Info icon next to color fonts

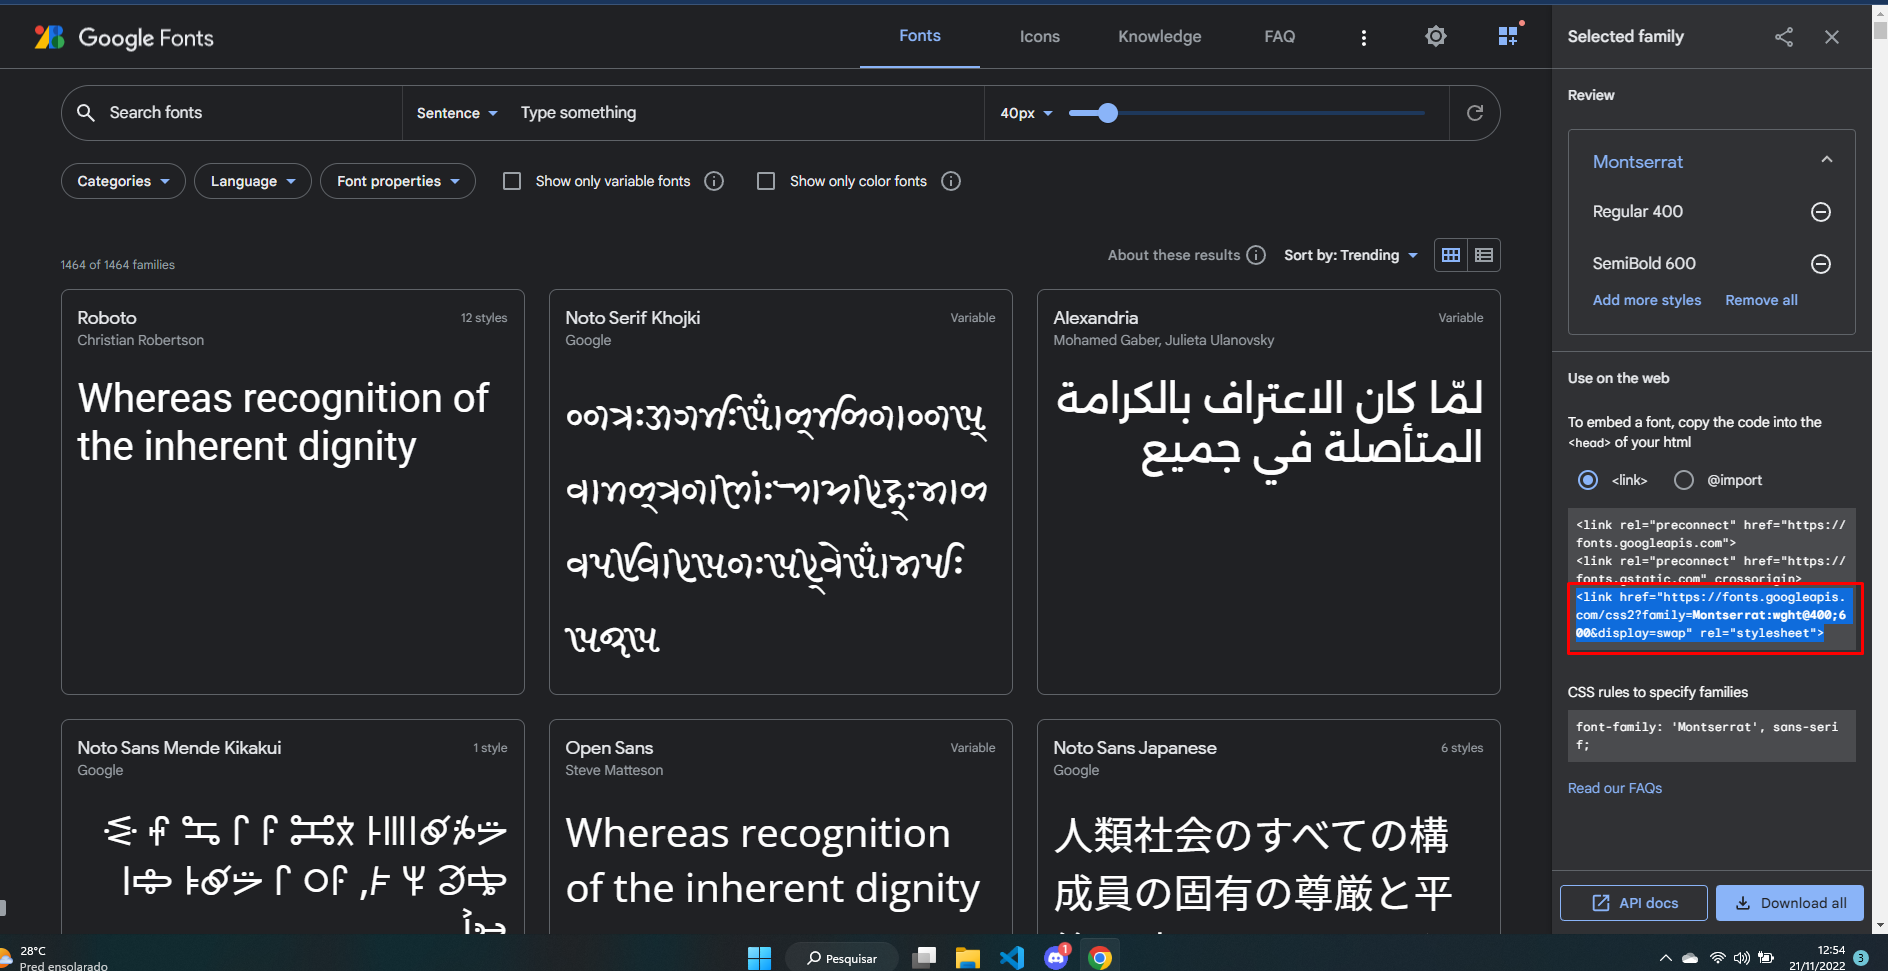tap(951, 181)
